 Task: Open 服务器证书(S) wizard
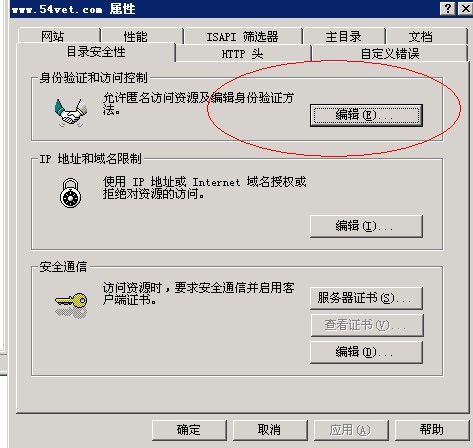click(x=366, y=298)
